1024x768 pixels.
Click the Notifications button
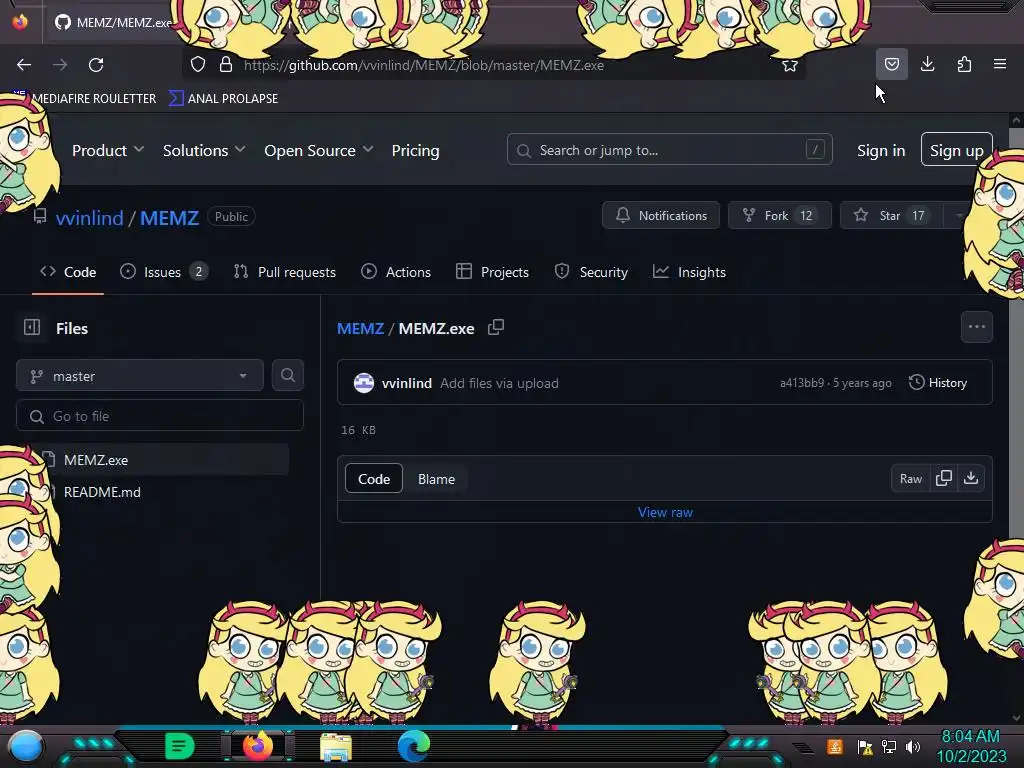(x=661, y=215)
